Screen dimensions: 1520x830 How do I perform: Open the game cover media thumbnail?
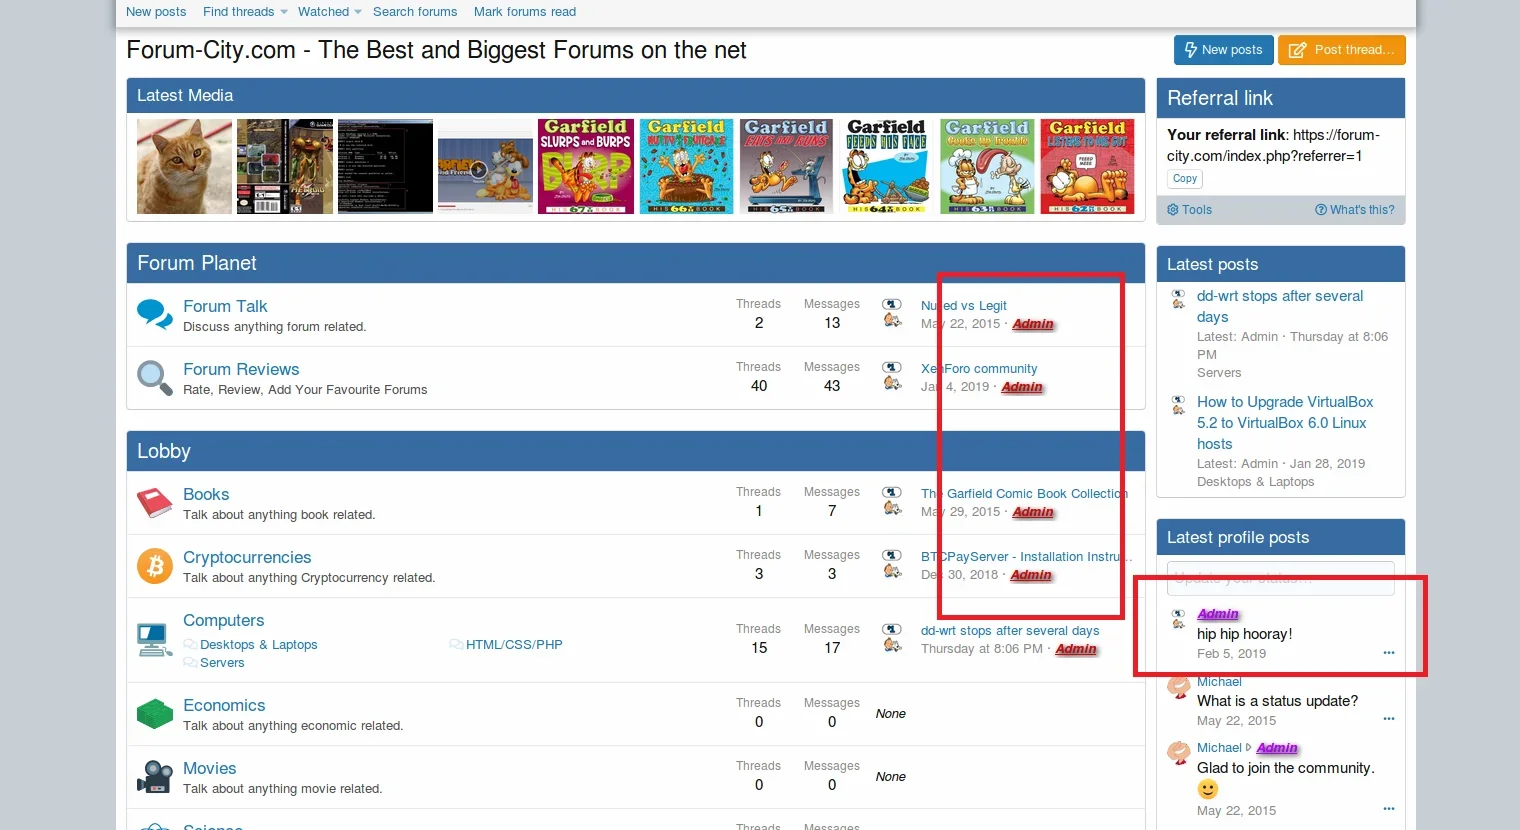285,166
